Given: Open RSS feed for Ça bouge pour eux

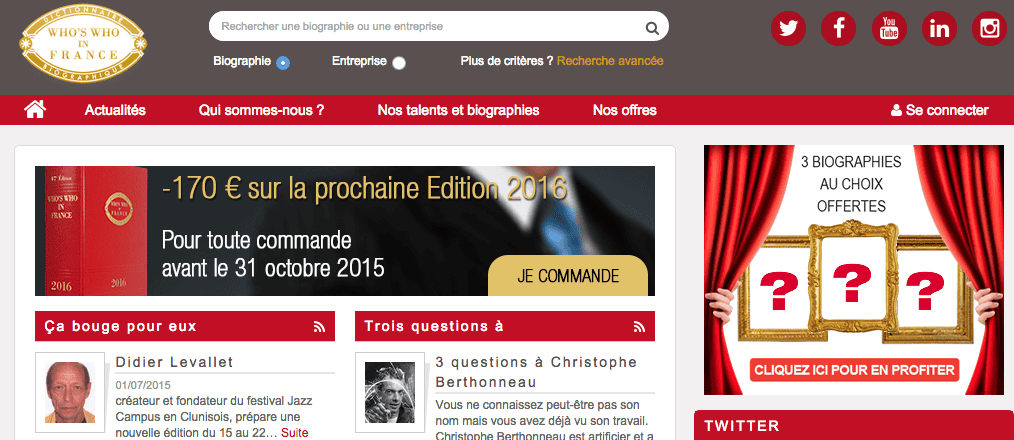Looking at the screenshot, I should (x=319, y=326).
